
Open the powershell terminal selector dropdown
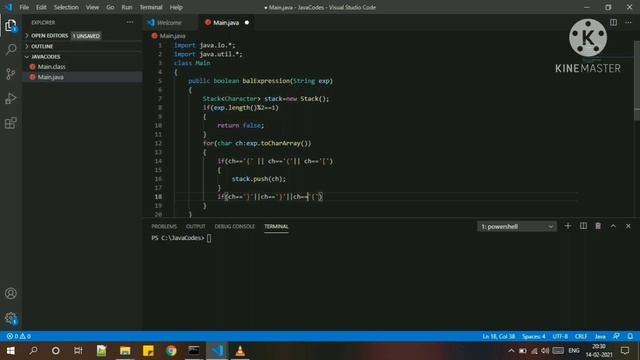coord(516,227)
